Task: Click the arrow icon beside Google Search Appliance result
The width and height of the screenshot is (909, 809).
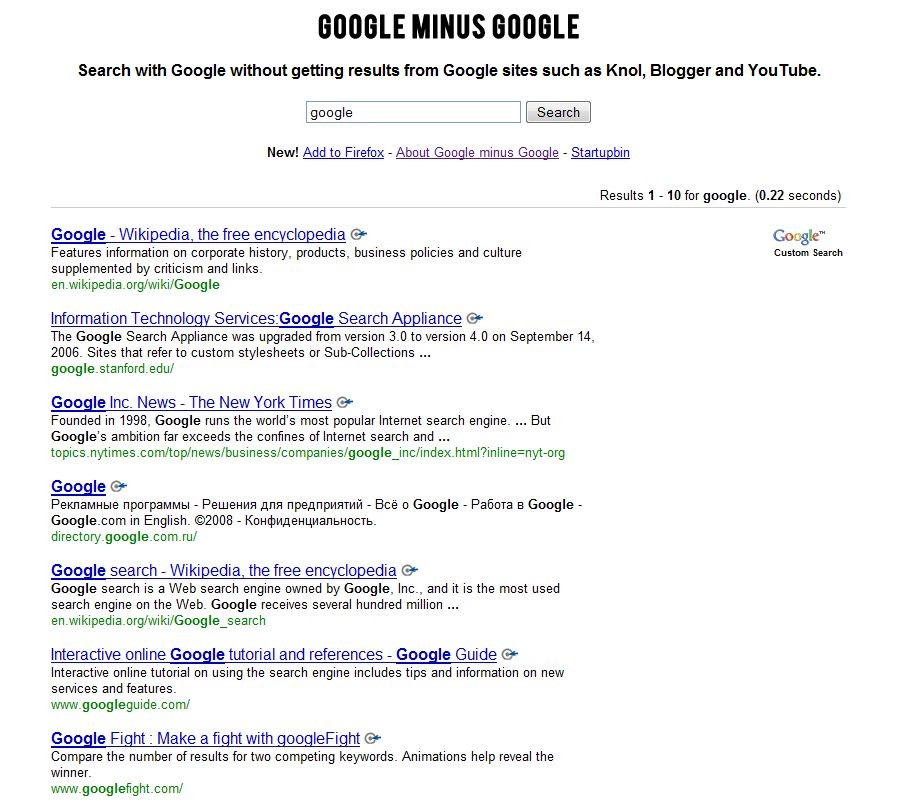Action: (x=475, y=319)
